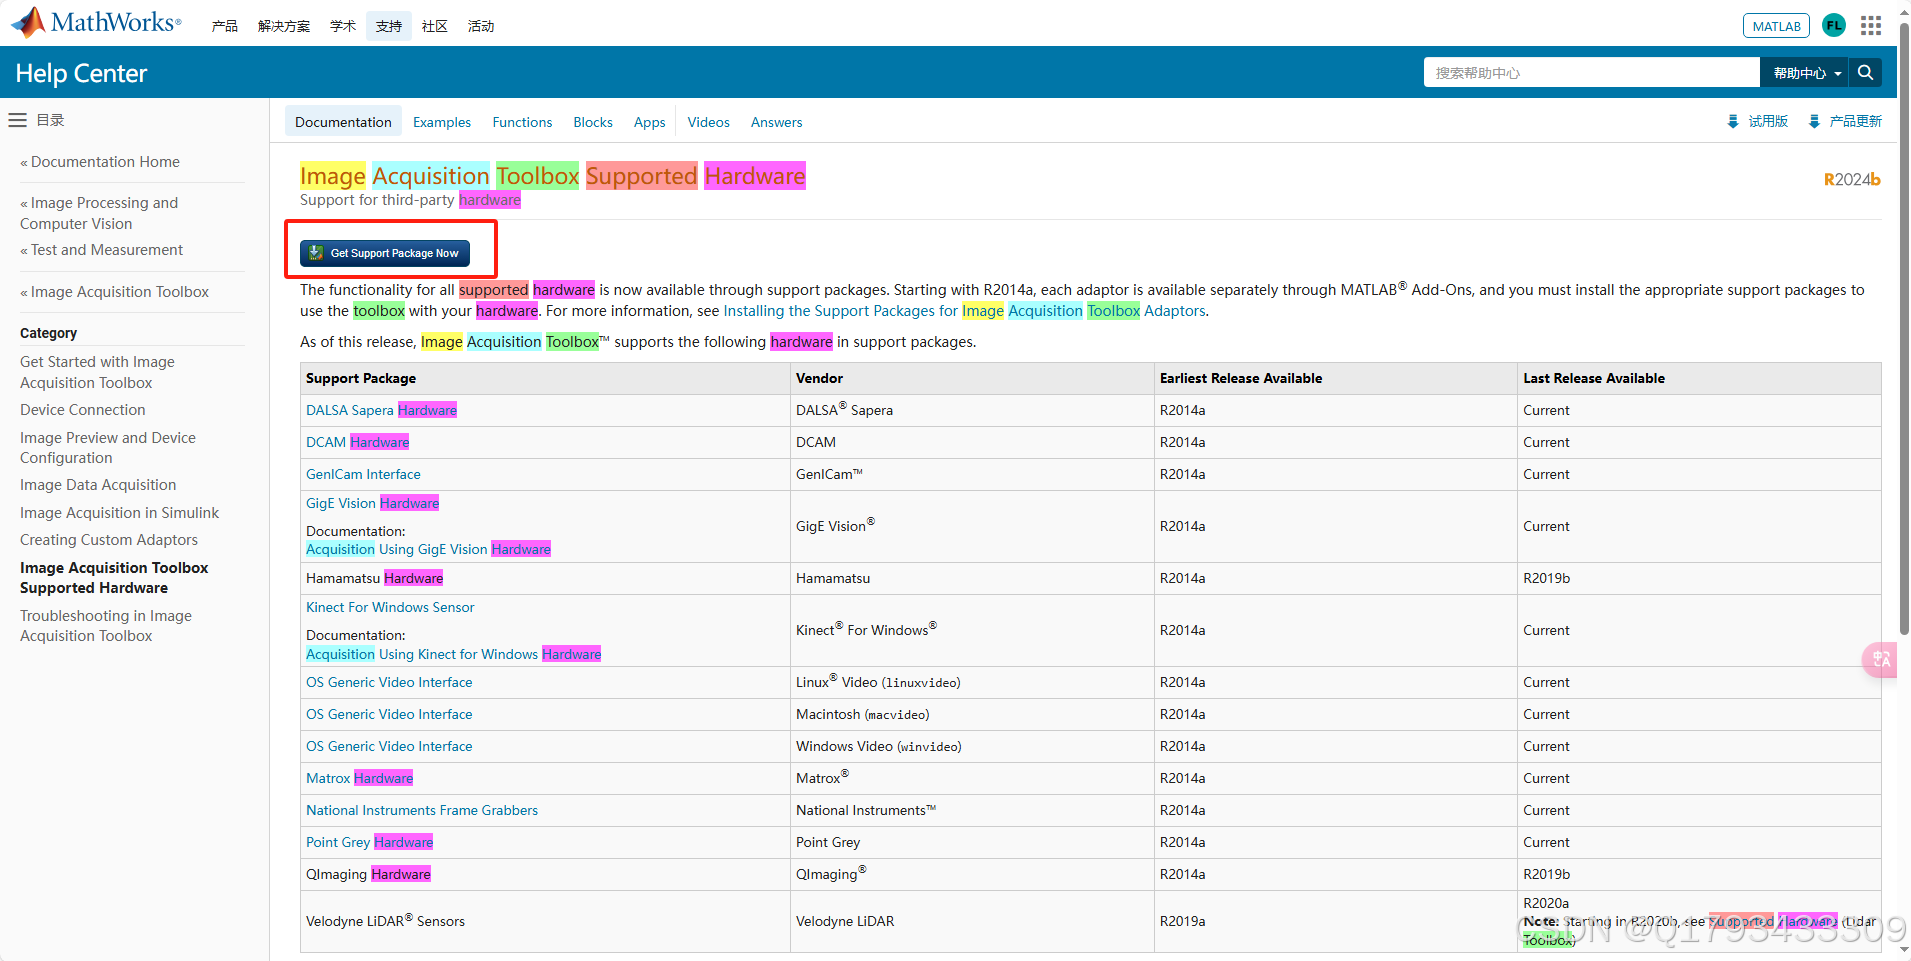Viewport: 1911px width, 961px height.
Task: Click the 产品更新 download icon
Action: pos(1814,121)
